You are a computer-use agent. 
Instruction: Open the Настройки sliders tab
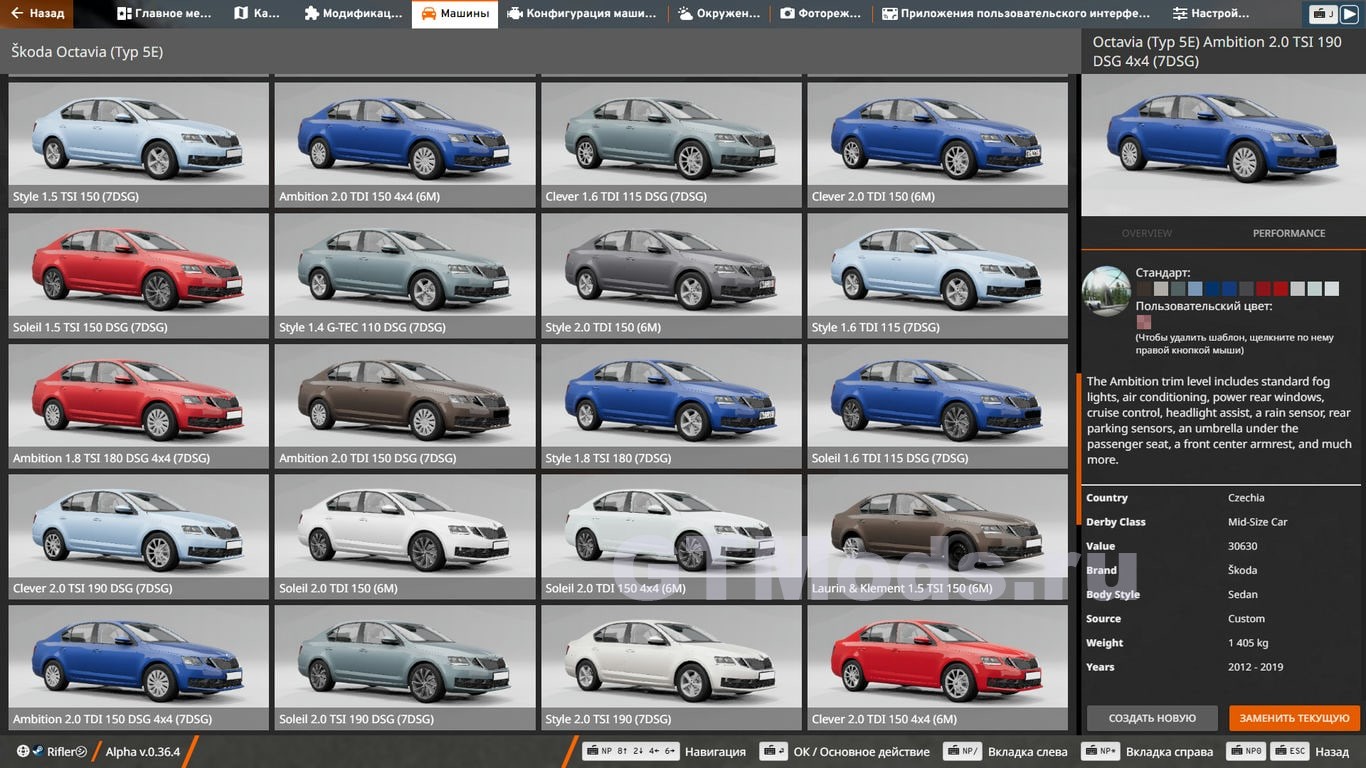[1211, 14]
